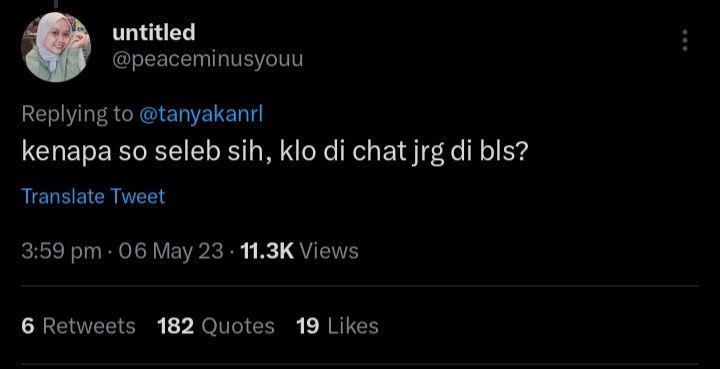The height and width of the screenshot is (369, 720).
Task: Tap the thread connector line above the avatar
Action: point(56,4)
